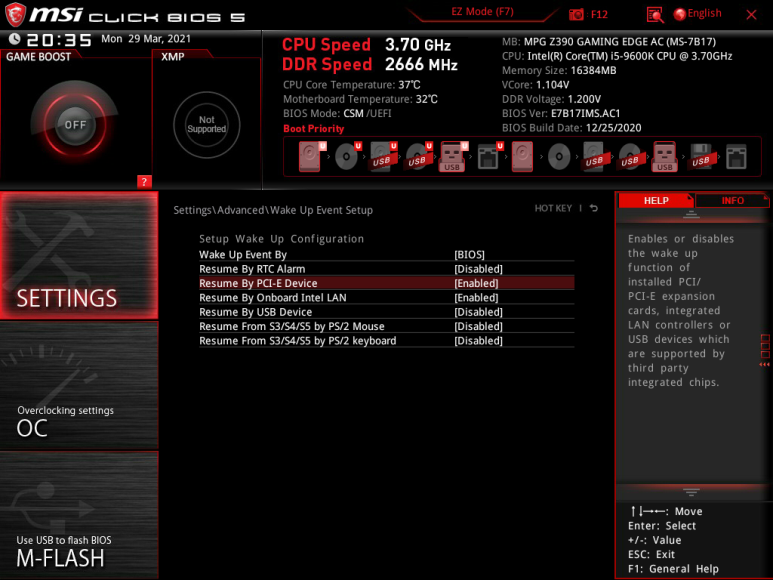
Task: Select the legacy USB CD/DVD boot icon
Action: 630,157
